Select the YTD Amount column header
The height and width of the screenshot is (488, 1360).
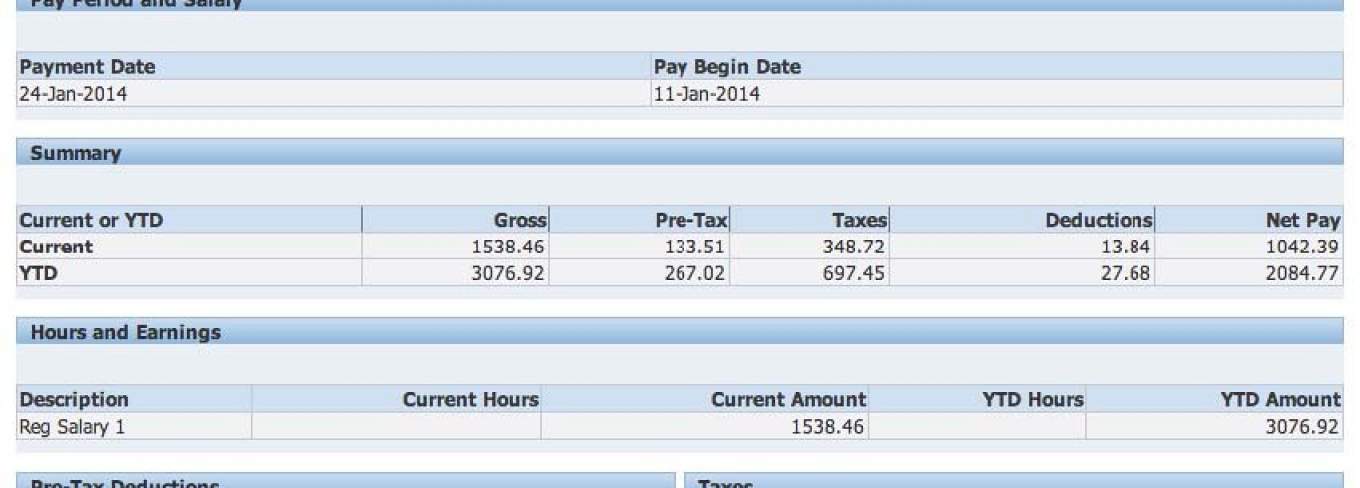(1279, 400)
